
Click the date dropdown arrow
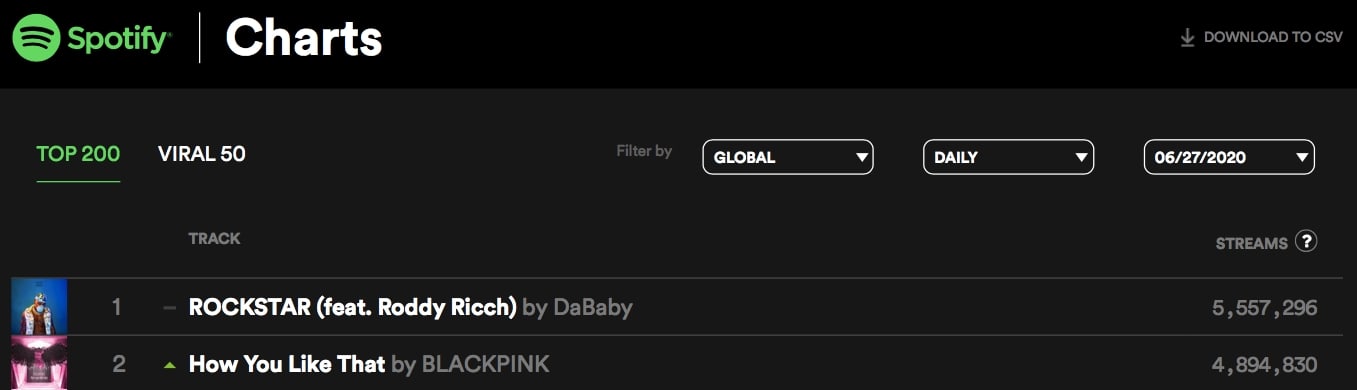(1301, 158)
